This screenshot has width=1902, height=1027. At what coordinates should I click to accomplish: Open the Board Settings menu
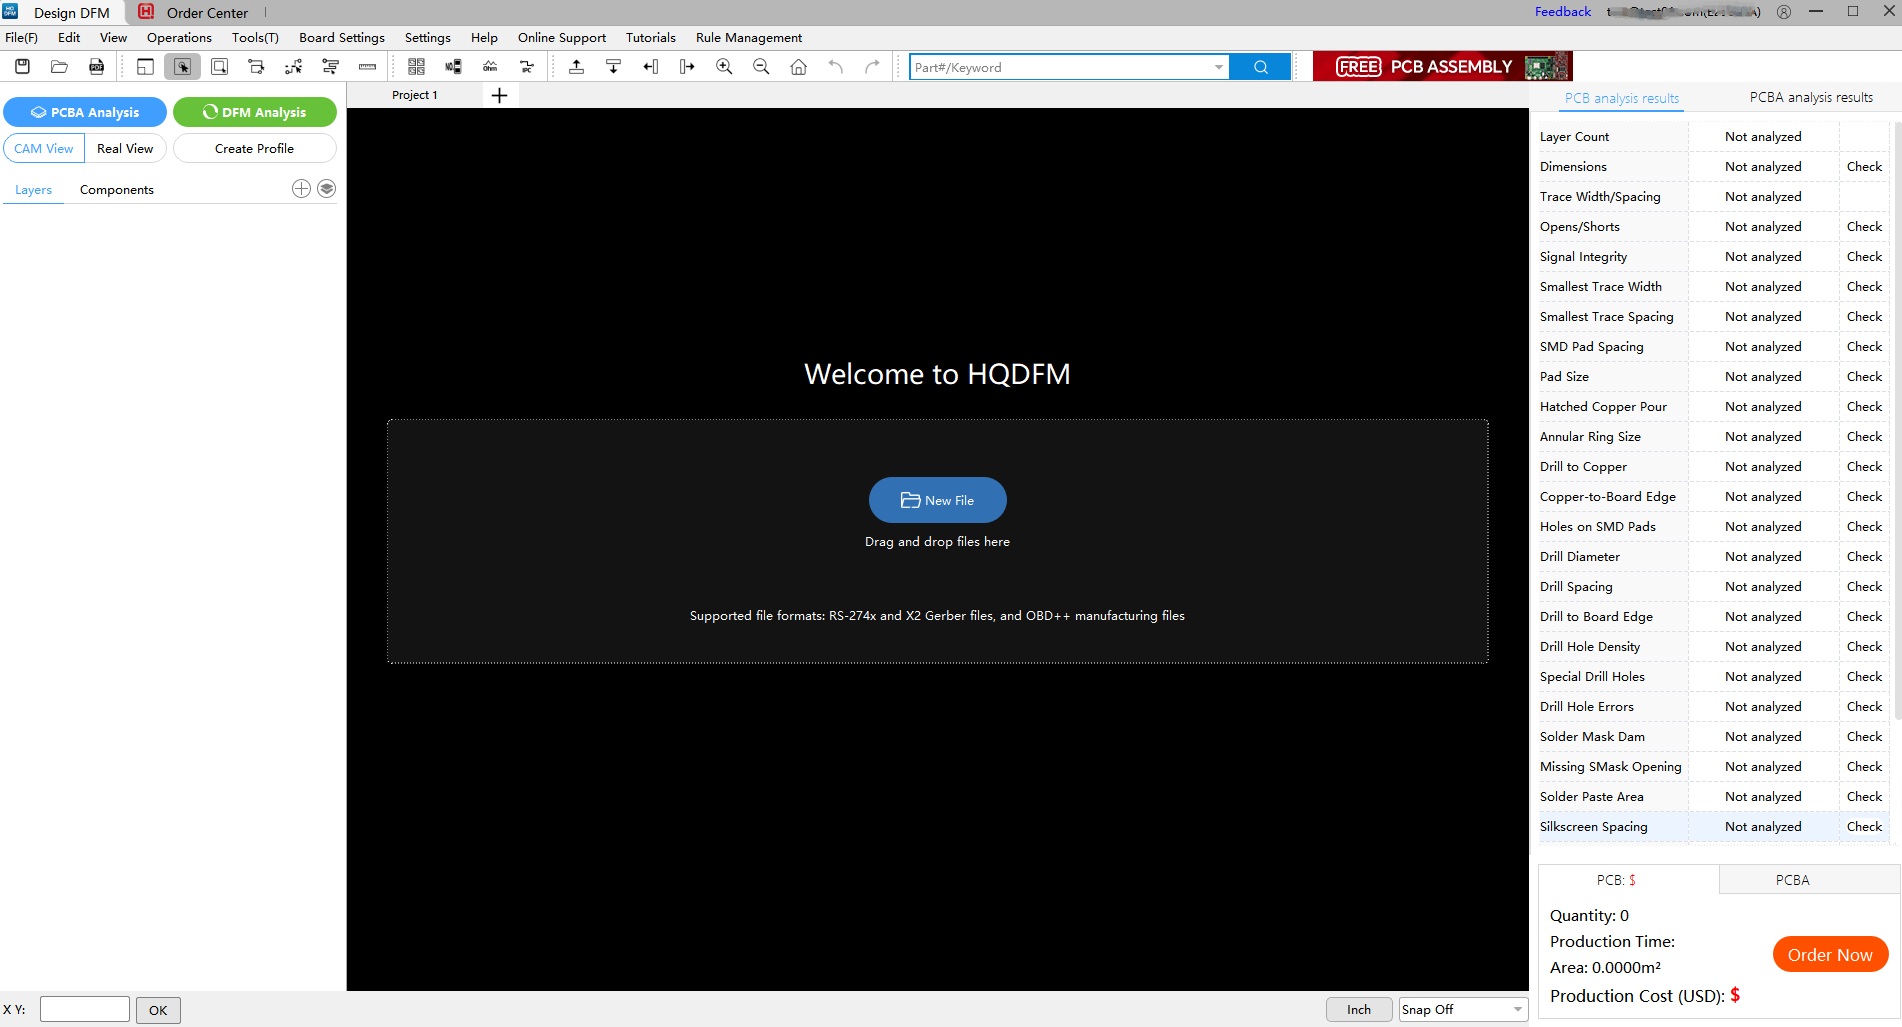tap(341, 38)
